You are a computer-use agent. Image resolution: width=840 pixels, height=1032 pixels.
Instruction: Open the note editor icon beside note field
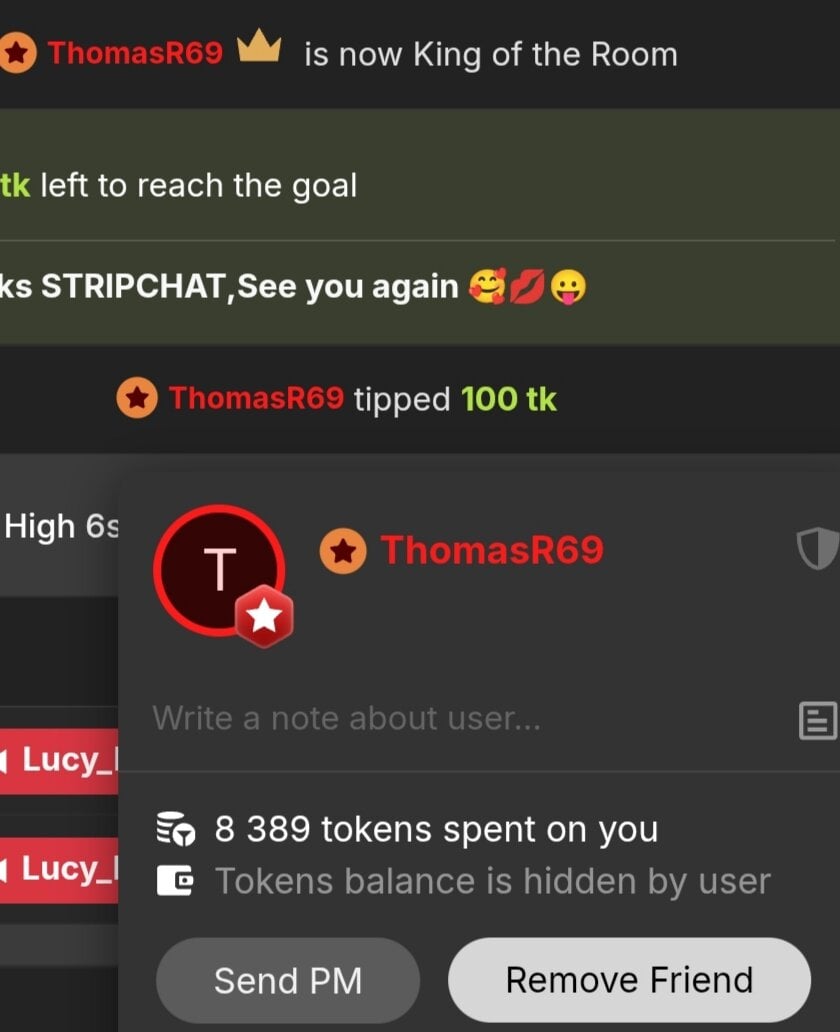coord(818,721)
